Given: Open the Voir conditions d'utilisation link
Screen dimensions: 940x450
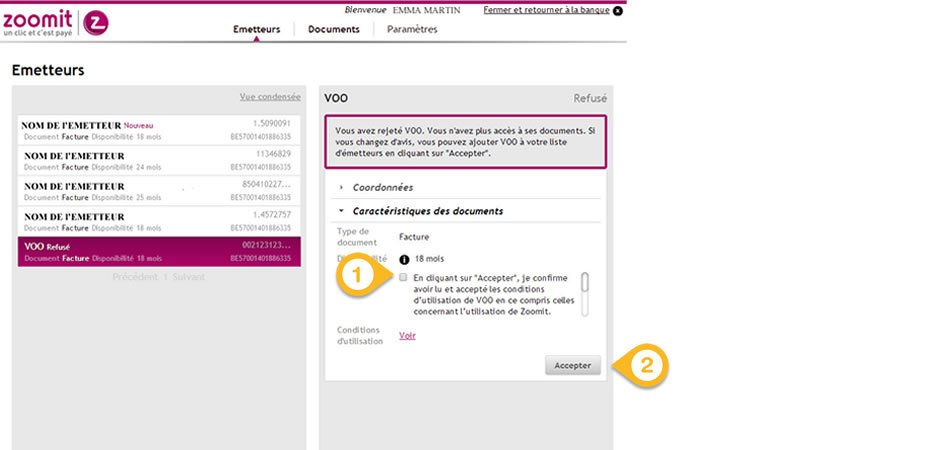Looking at the screenshot, I should click(x=407, y=336).
